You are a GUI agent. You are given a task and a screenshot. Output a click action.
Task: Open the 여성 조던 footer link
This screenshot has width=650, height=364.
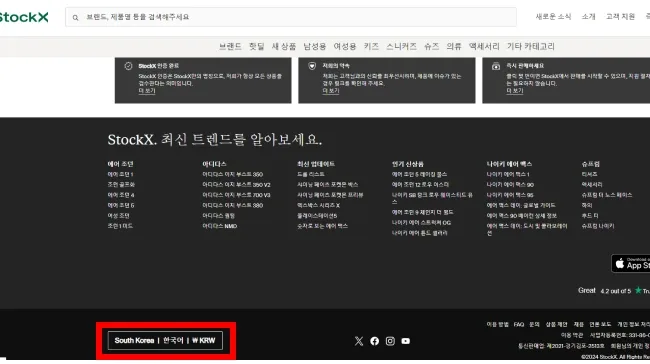tap(119, 216)
